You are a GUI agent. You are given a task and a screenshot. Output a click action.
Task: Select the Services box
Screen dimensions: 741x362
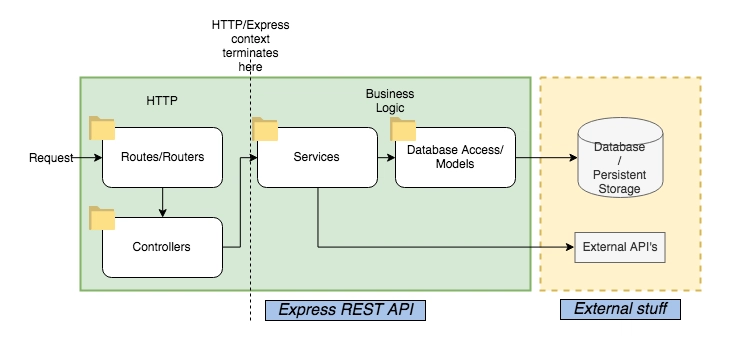coord(317,157)
